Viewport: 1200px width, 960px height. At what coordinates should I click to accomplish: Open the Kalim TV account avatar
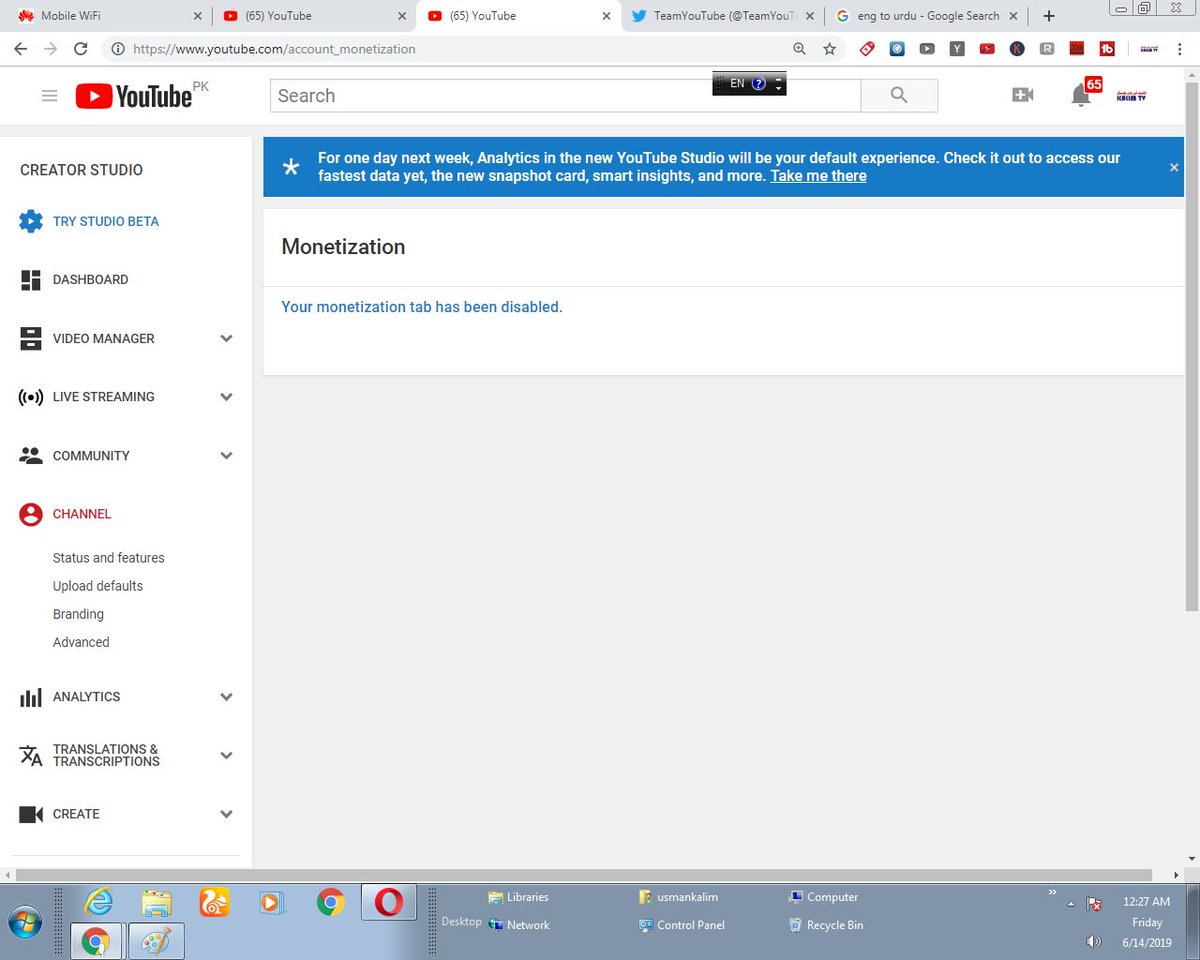[x=1131, y=96]
